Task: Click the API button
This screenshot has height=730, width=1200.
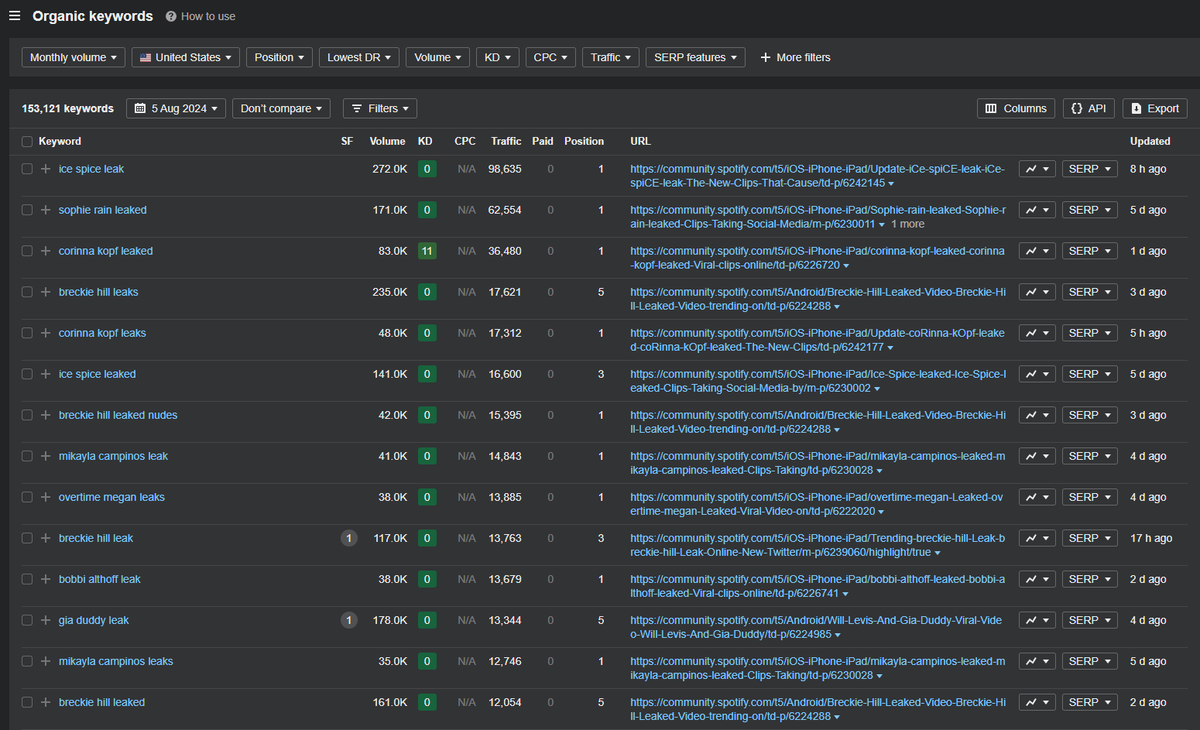Action: 1089,108
